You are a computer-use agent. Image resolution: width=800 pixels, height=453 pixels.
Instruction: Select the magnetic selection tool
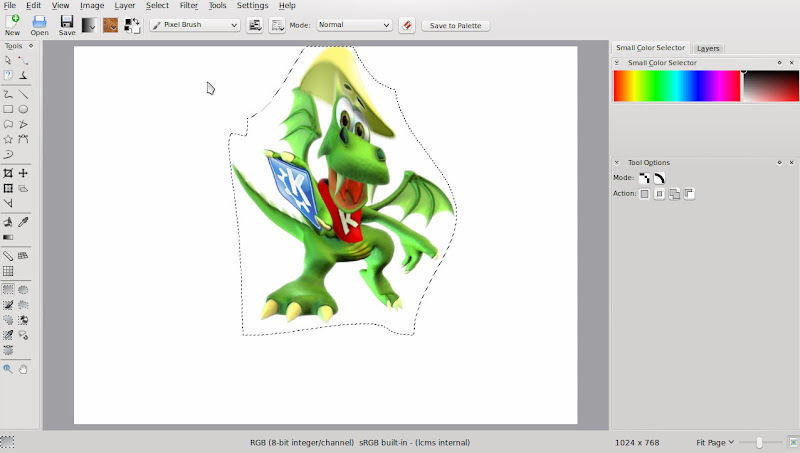[23, 335]
